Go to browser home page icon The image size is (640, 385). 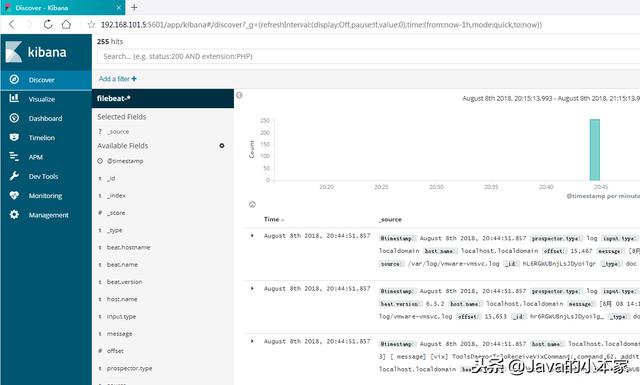66,24
